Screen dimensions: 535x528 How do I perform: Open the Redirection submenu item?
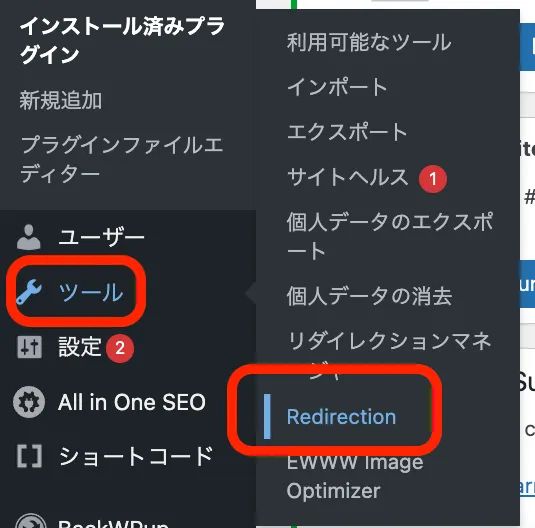pos(341,417)
